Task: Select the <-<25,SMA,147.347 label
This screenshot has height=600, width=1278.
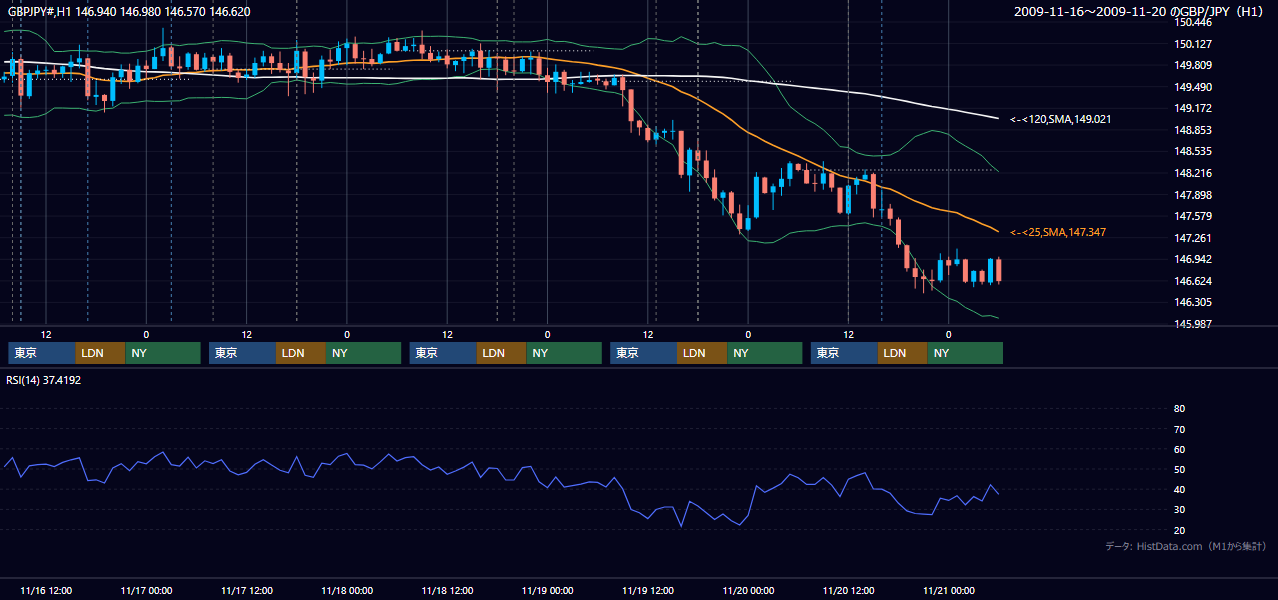Action: pos(1057,232)
